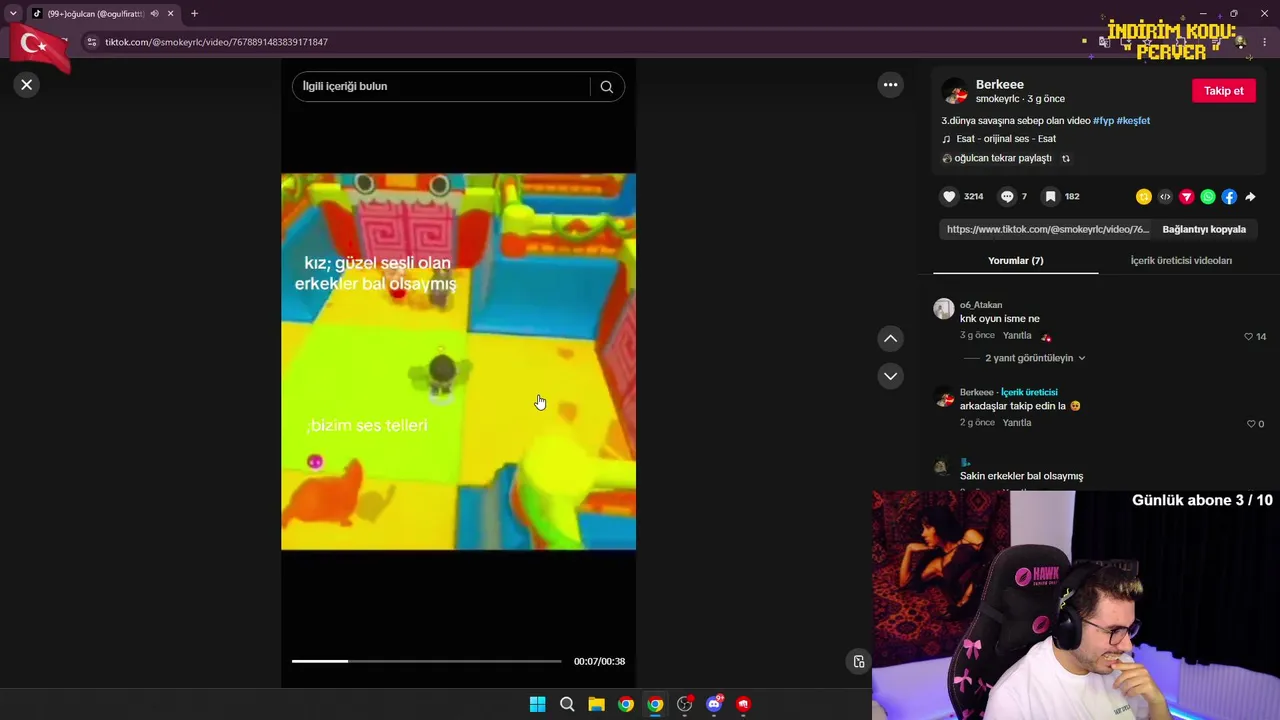Close the oğulcan TikTok browser tab

[x=170, y=14]
